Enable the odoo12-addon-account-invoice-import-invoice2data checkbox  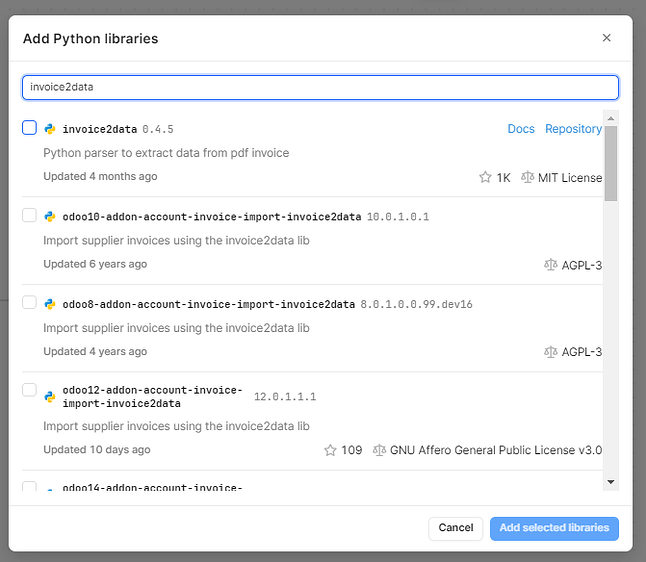pos(29,390)
